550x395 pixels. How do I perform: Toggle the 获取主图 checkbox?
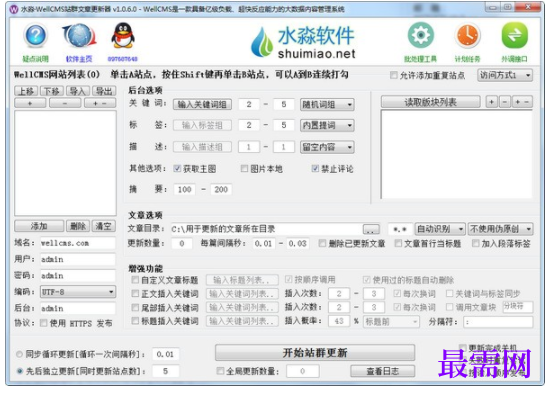tap(177, 169)
